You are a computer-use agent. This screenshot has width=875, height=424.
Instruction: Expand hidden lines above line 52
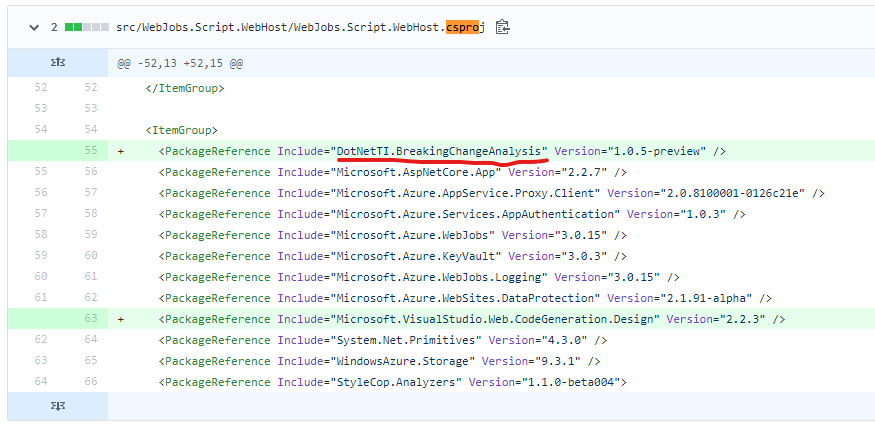tap(57, 63)
